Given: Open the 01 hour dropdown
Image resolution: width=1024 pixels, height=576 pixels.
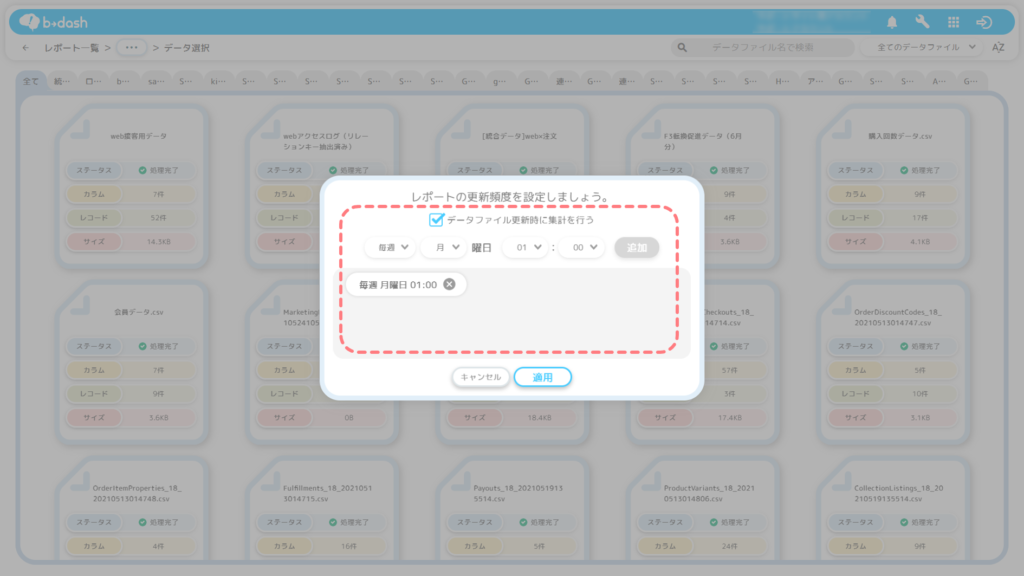Looking at the screenshot, I should tap(526, 248).
